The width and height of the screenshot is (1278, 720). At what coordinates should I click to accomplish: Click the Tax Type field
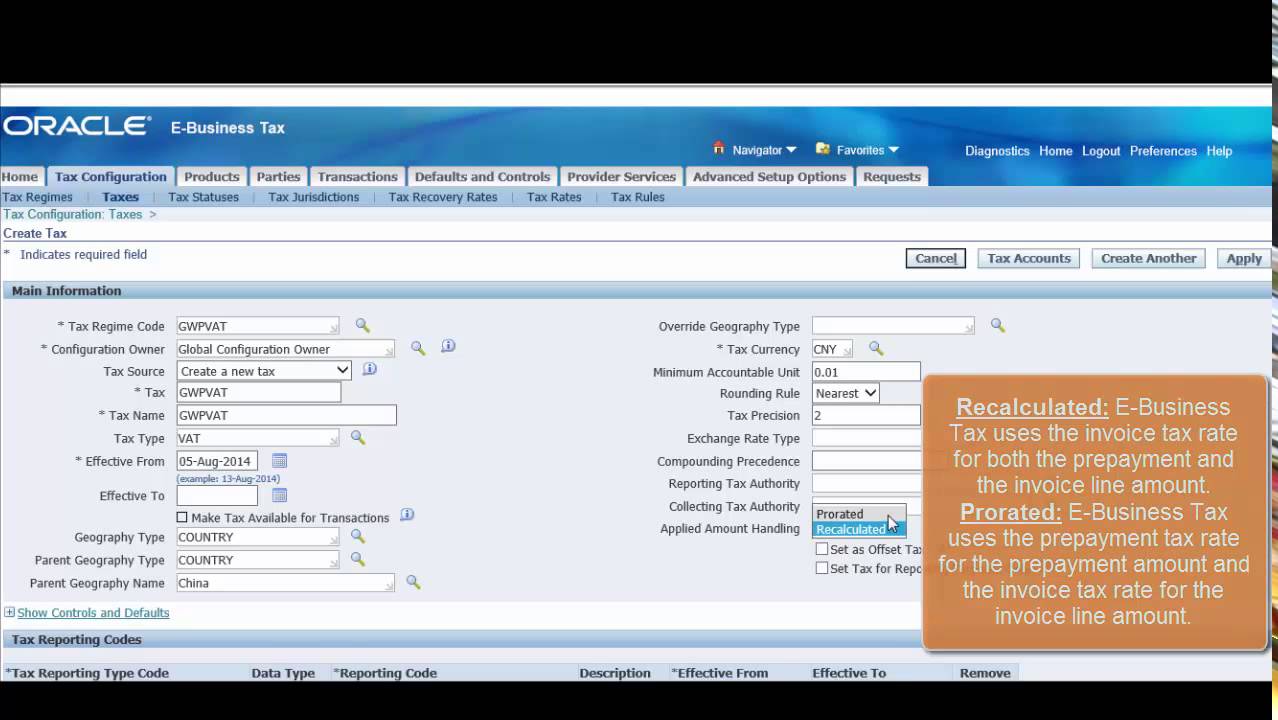[258, 438]
